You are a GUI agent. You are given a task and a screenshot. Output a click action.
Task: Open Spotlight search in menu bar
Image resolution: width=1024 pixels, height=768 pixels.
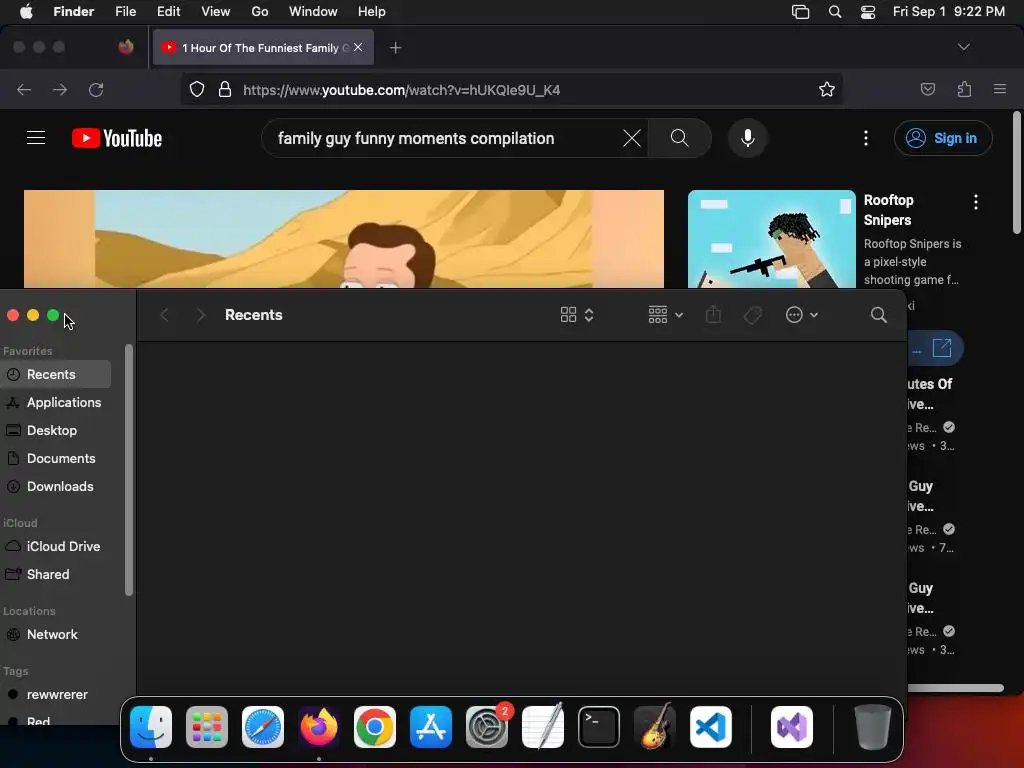tap(835, 12)
